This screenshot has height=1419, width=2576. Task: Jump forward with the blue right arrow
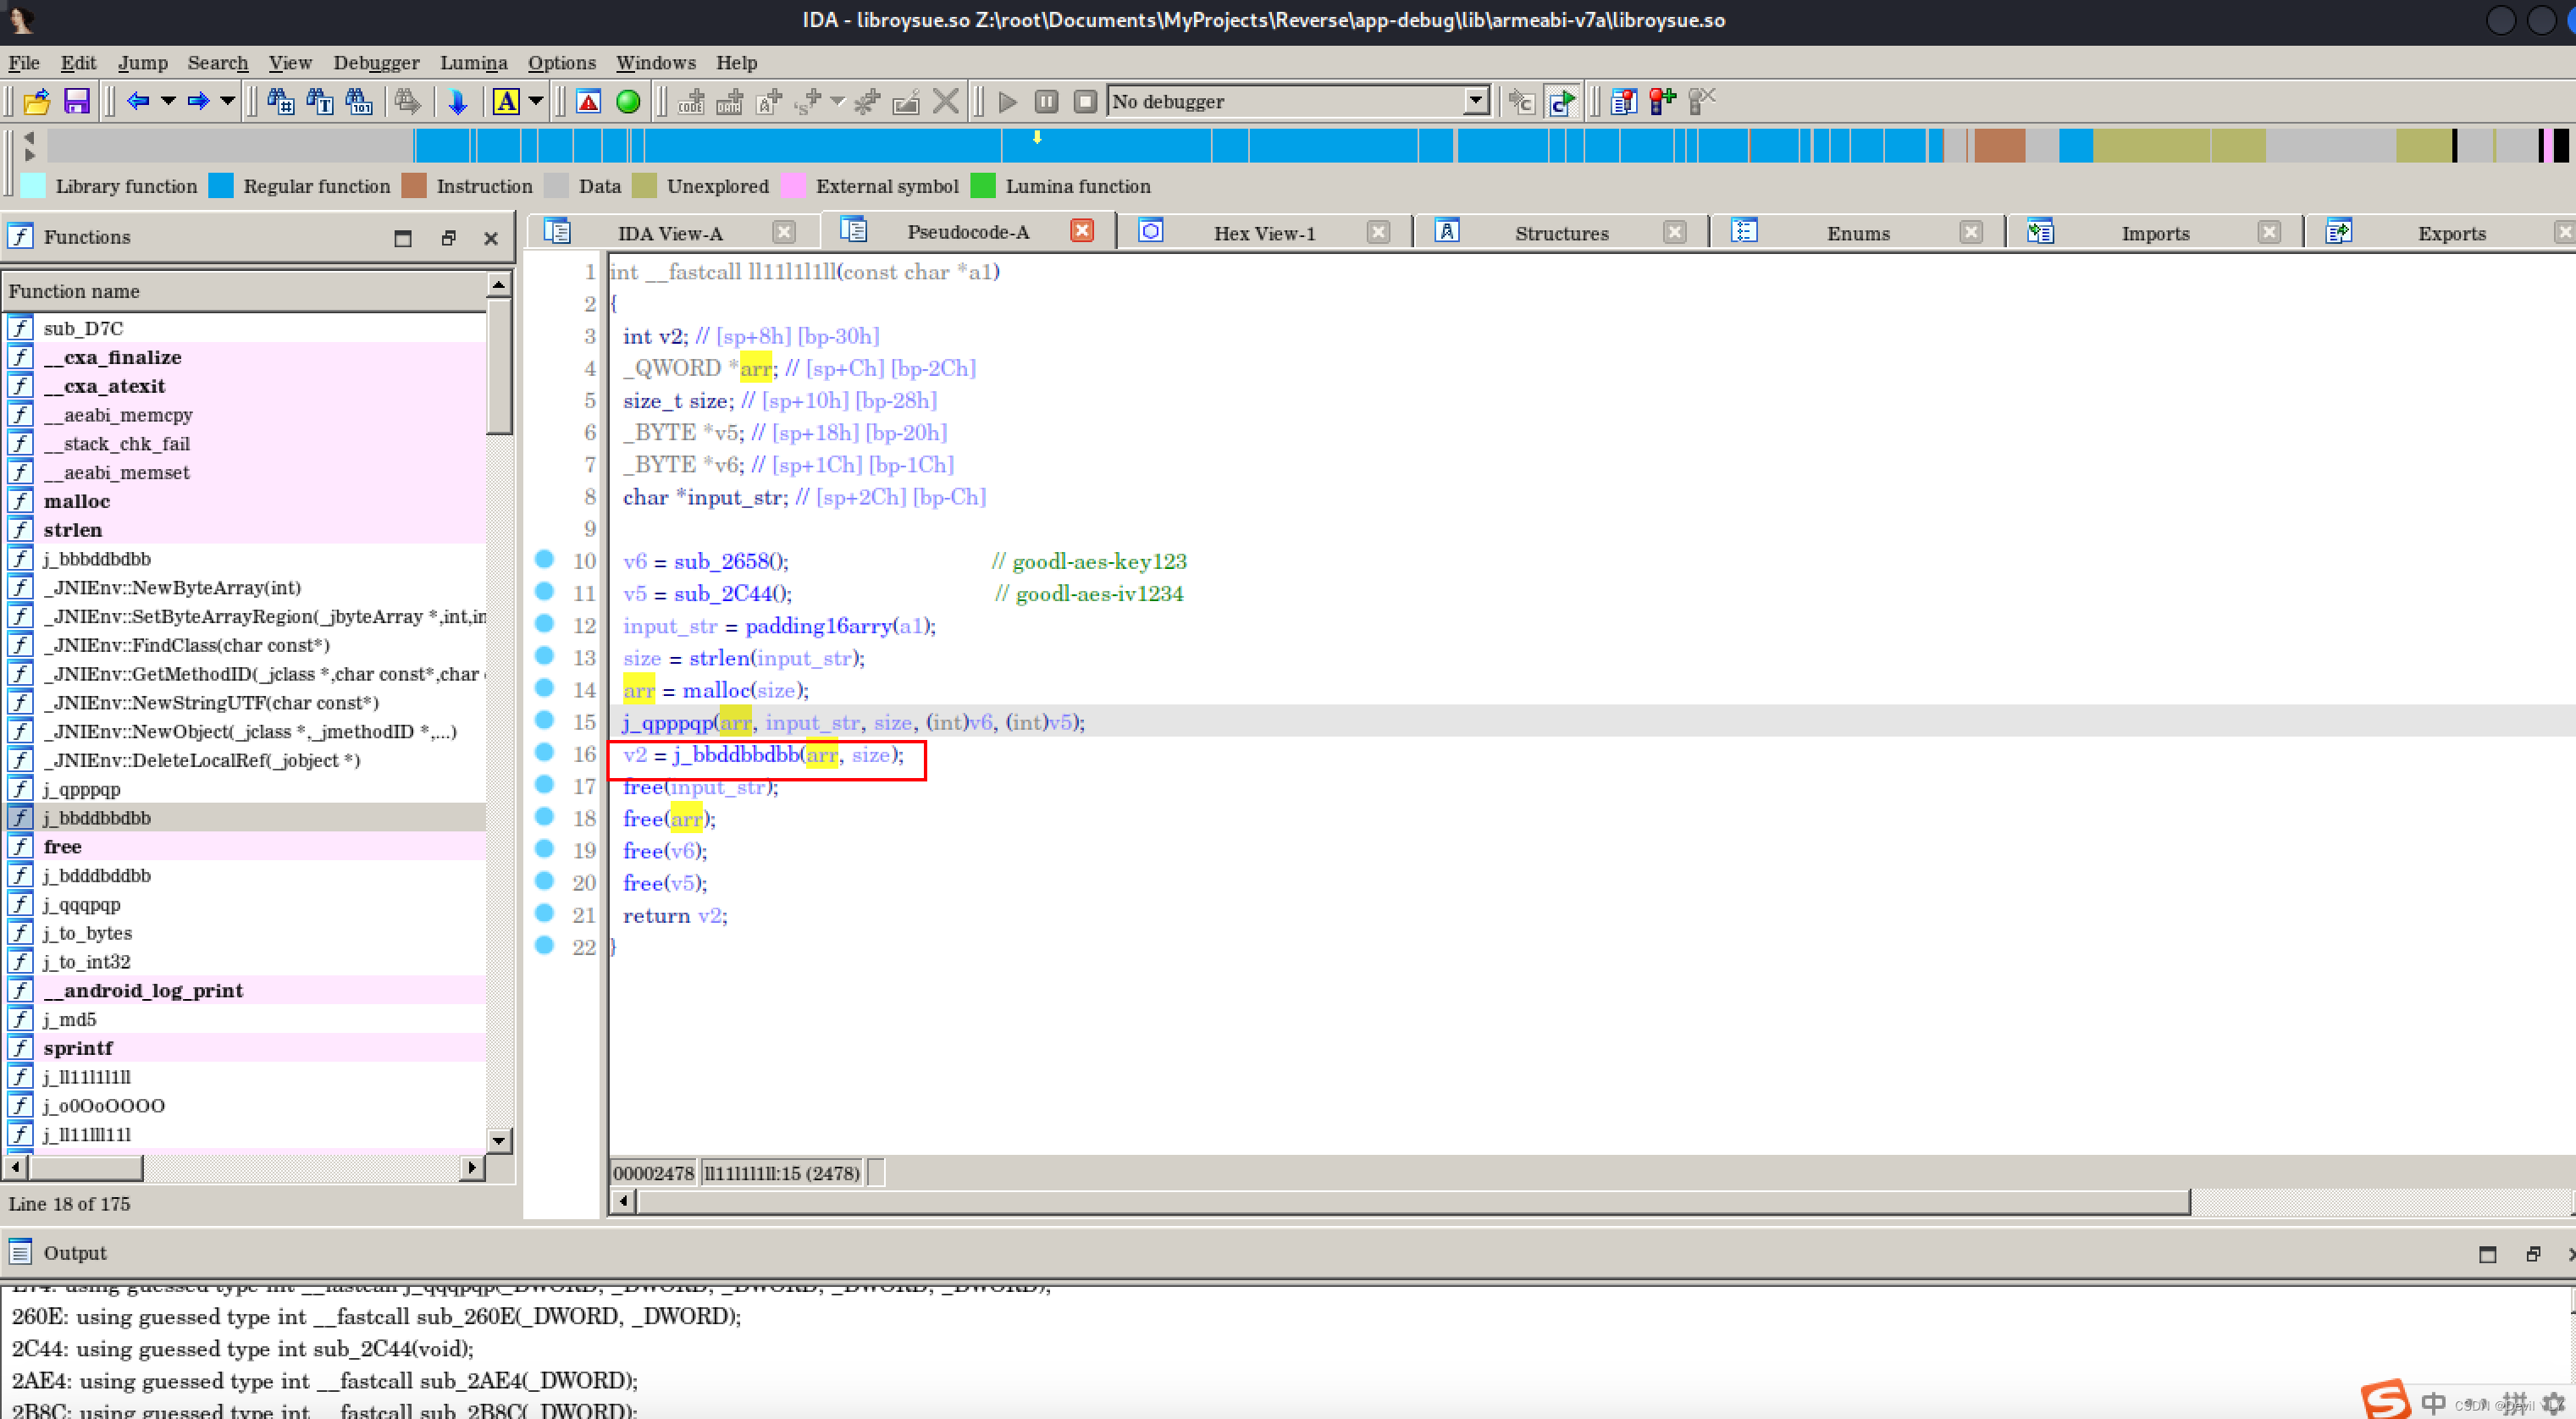click(x=198, y=101)
